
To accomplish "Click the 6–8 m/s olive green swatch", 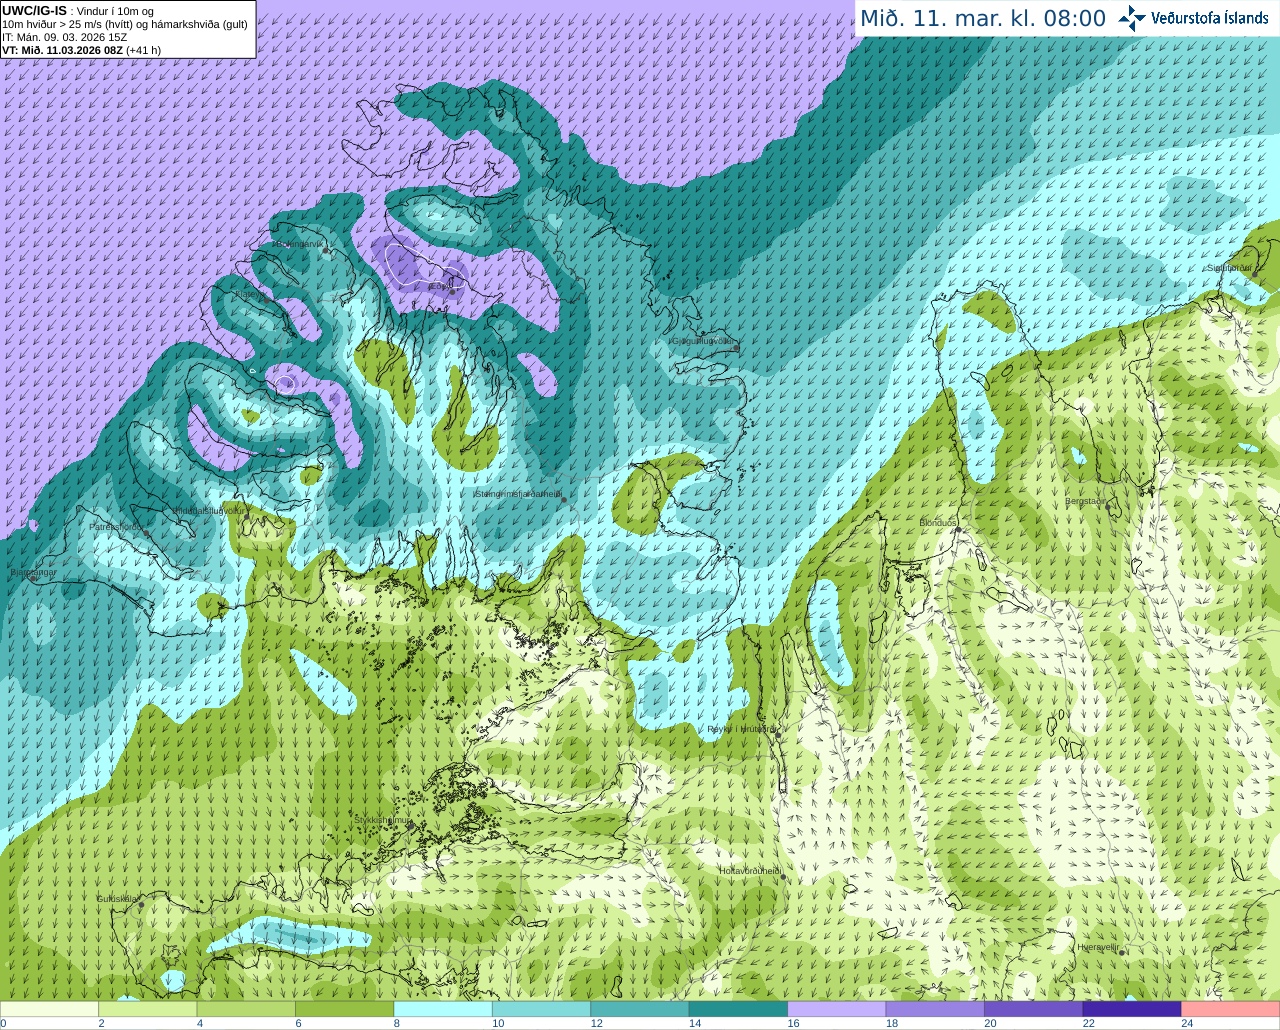I will [344, 1009].
